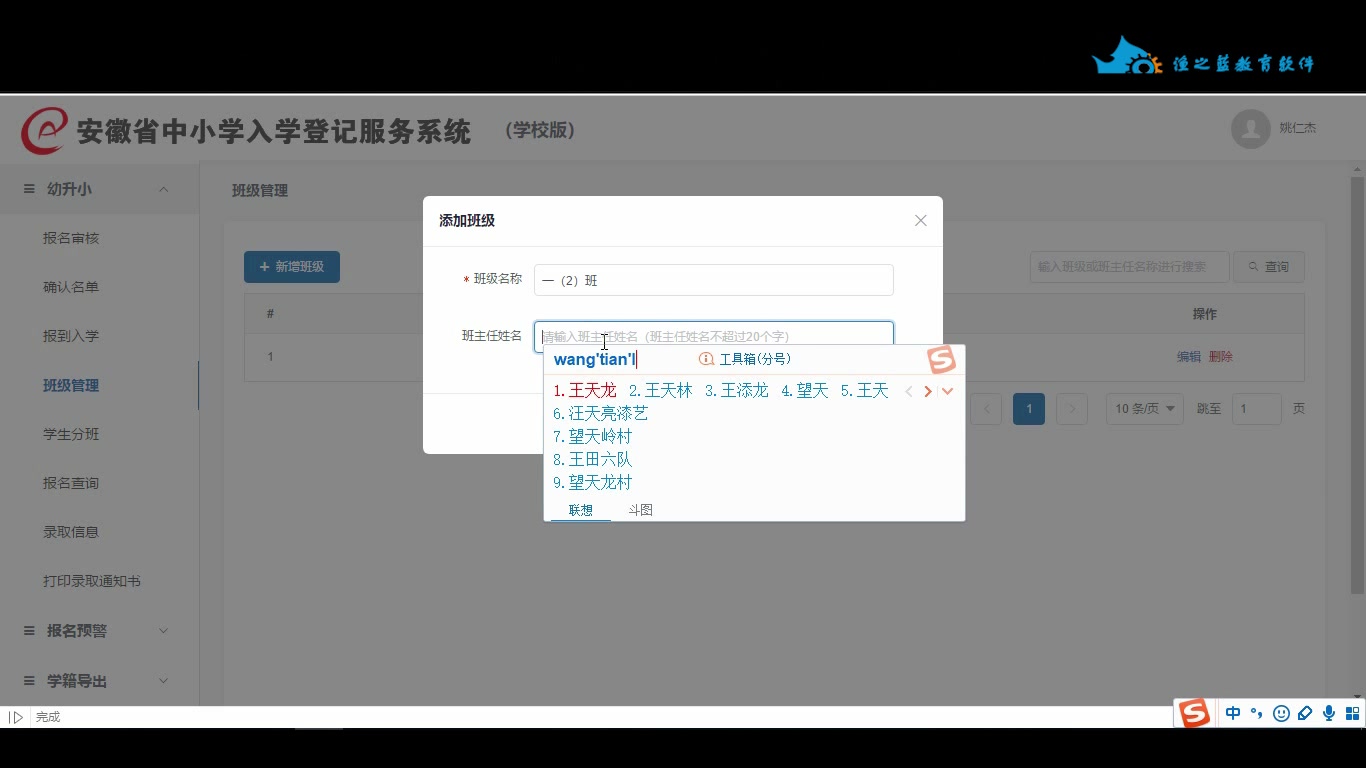Click the 查询 search button

1269,267
